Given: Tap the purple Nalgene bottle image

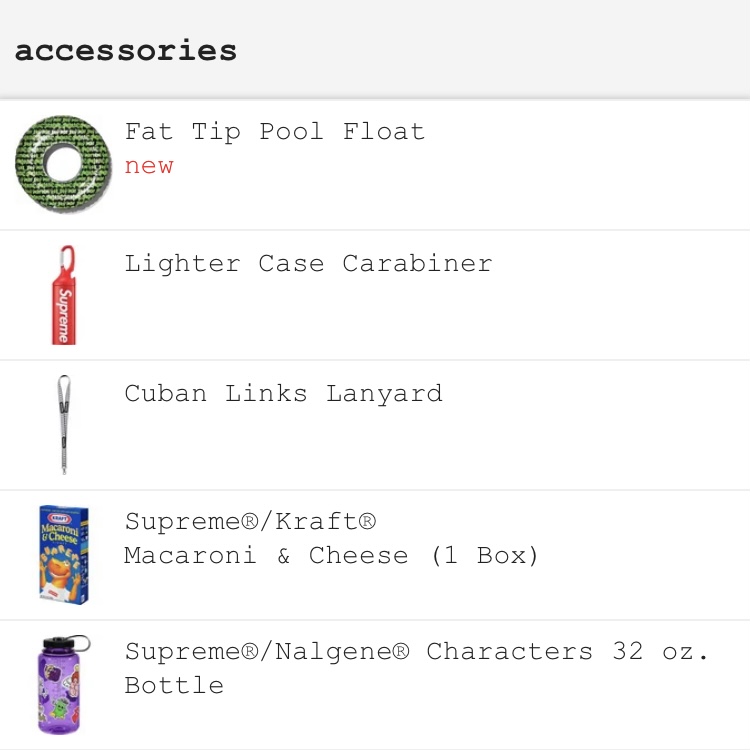Looking at the screenshot, I should coord(64,684).
